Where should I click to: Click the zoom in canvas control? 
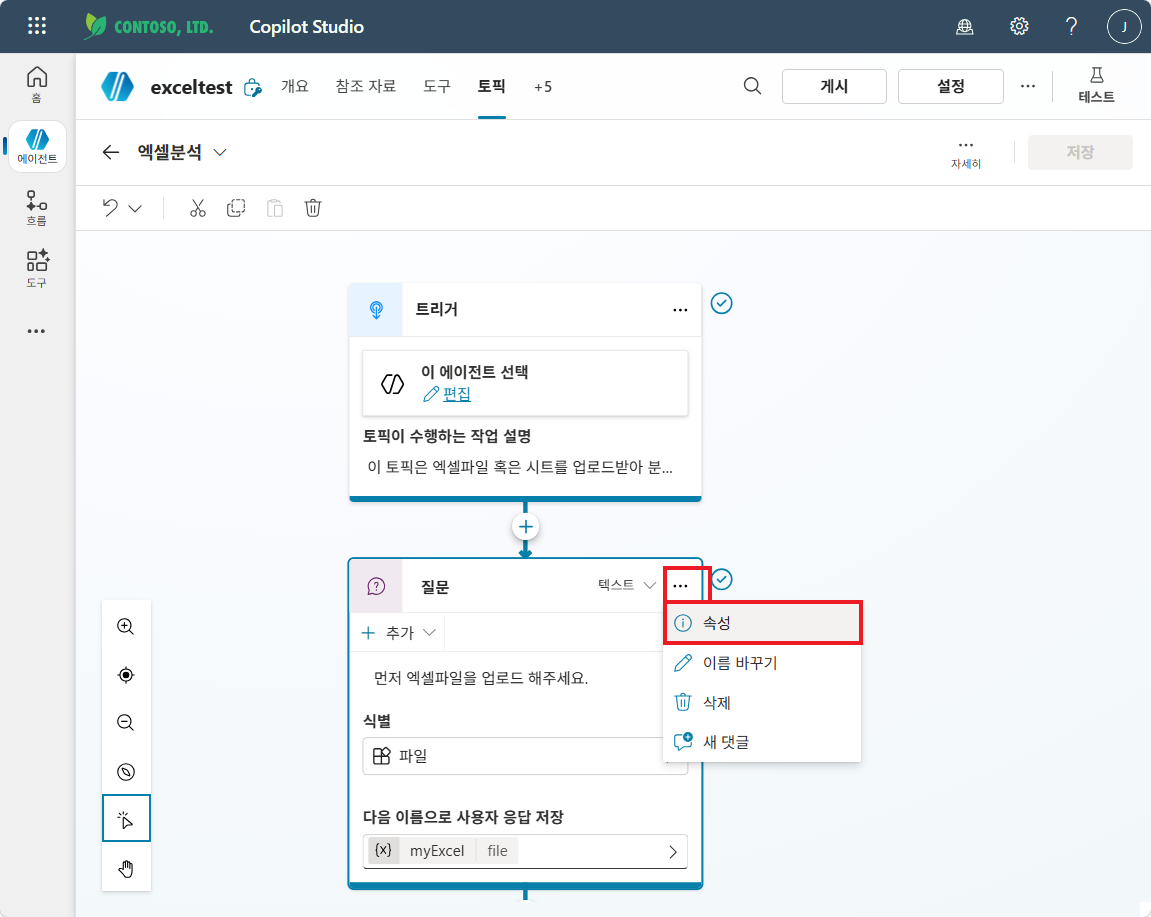126,626
